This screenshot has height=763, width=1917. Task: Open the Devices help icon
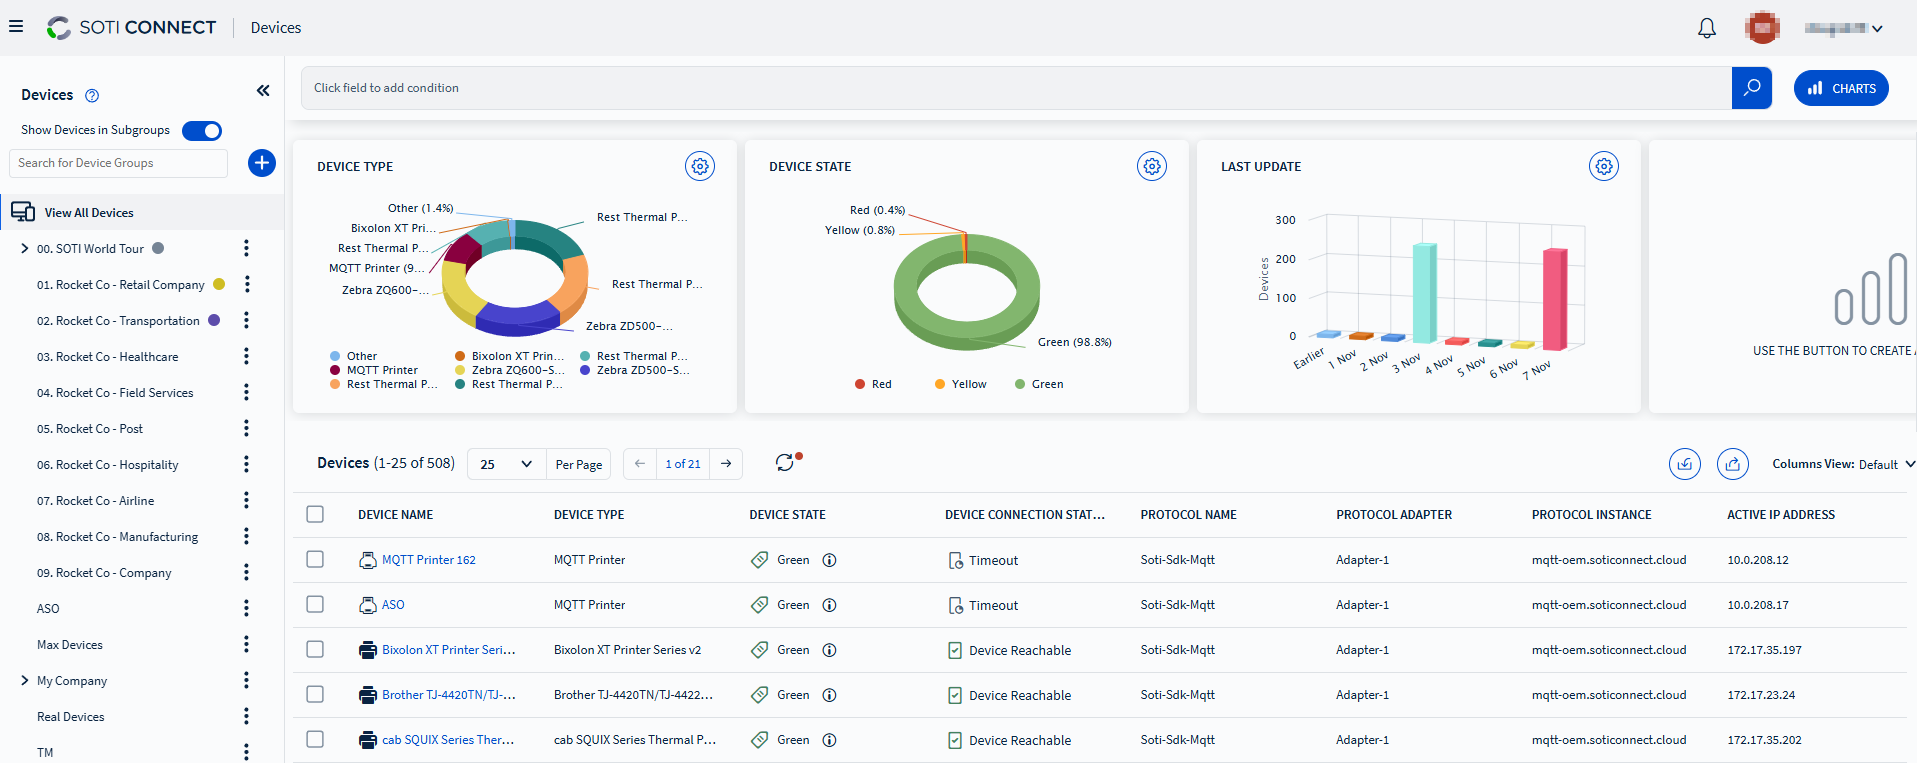point(92,96)
